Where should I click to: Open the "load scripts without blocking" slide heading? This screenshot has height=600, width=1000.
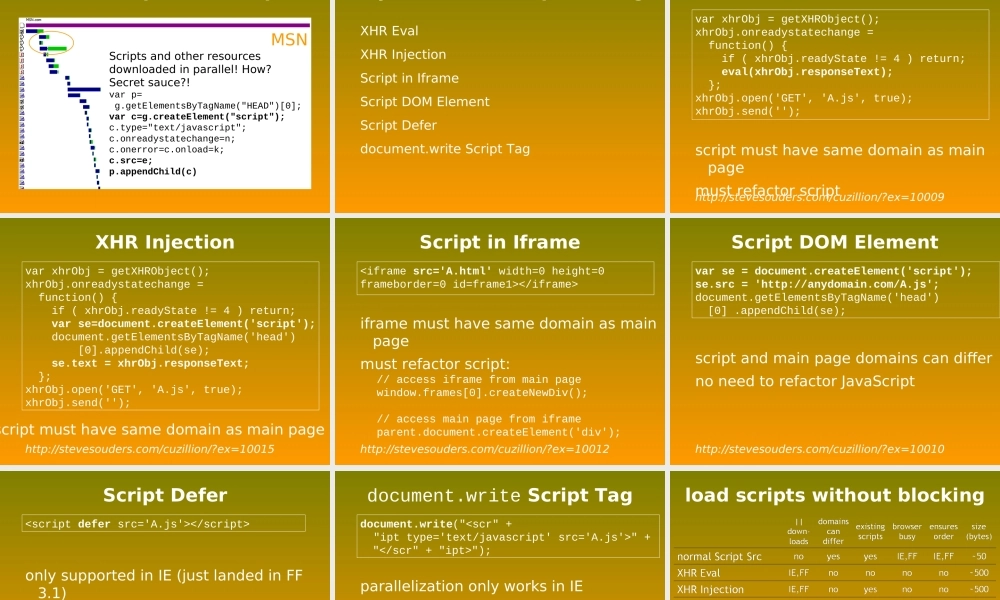click(x=834, y=495)
